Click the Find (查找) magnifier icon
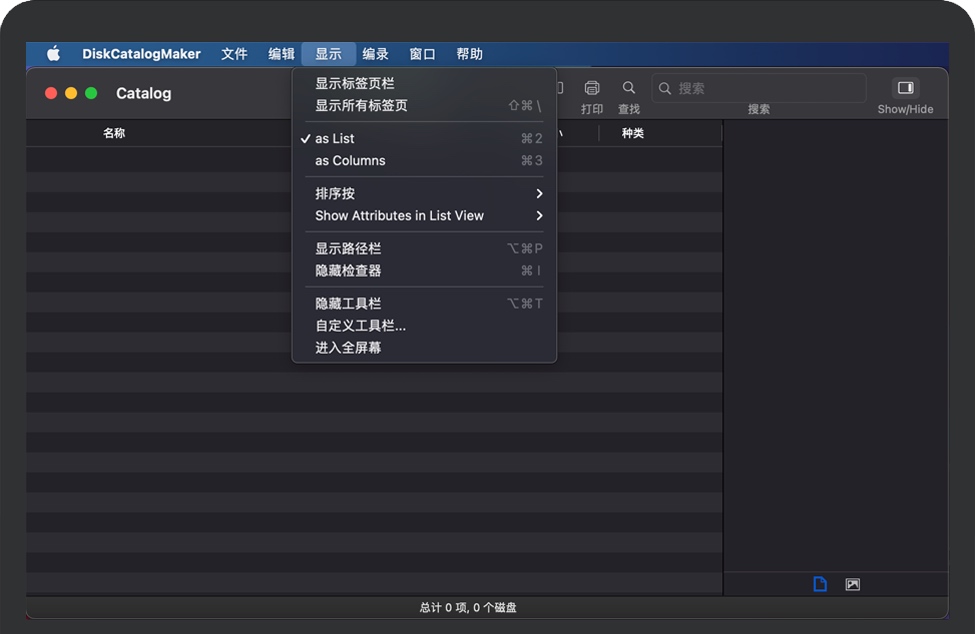975x634 pixels. pyautogui.click(x=629, y=88)
